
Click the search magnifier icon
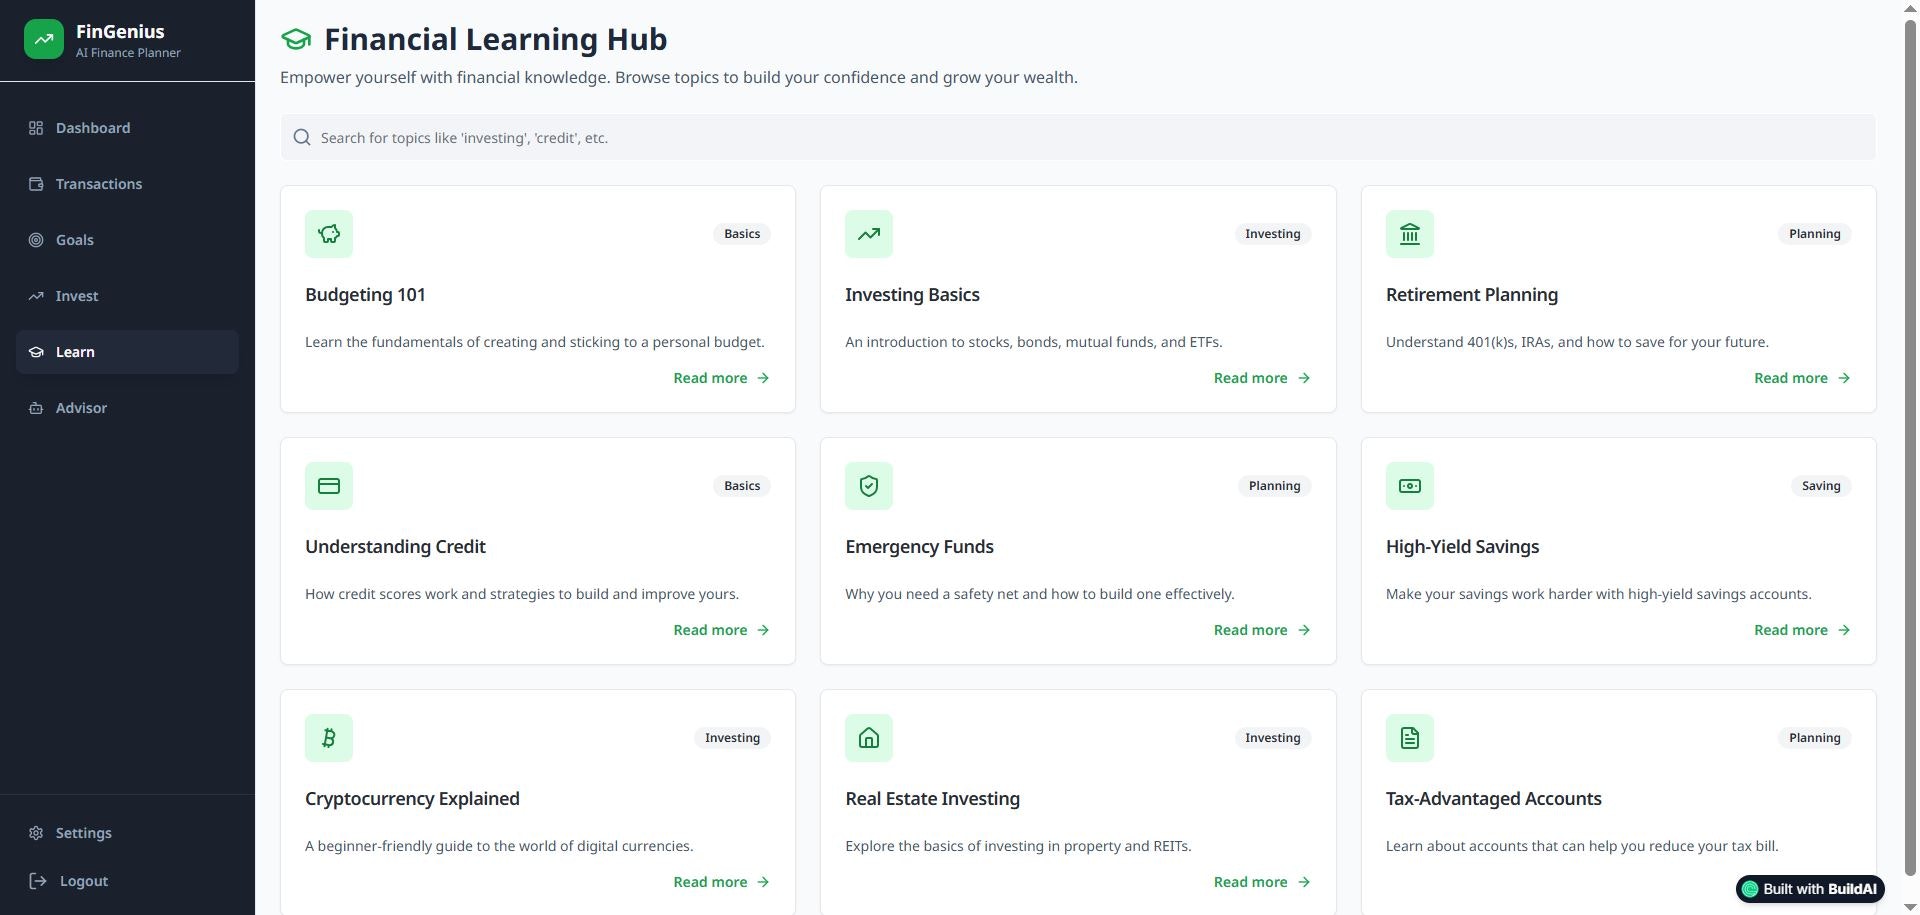(302, 137)
